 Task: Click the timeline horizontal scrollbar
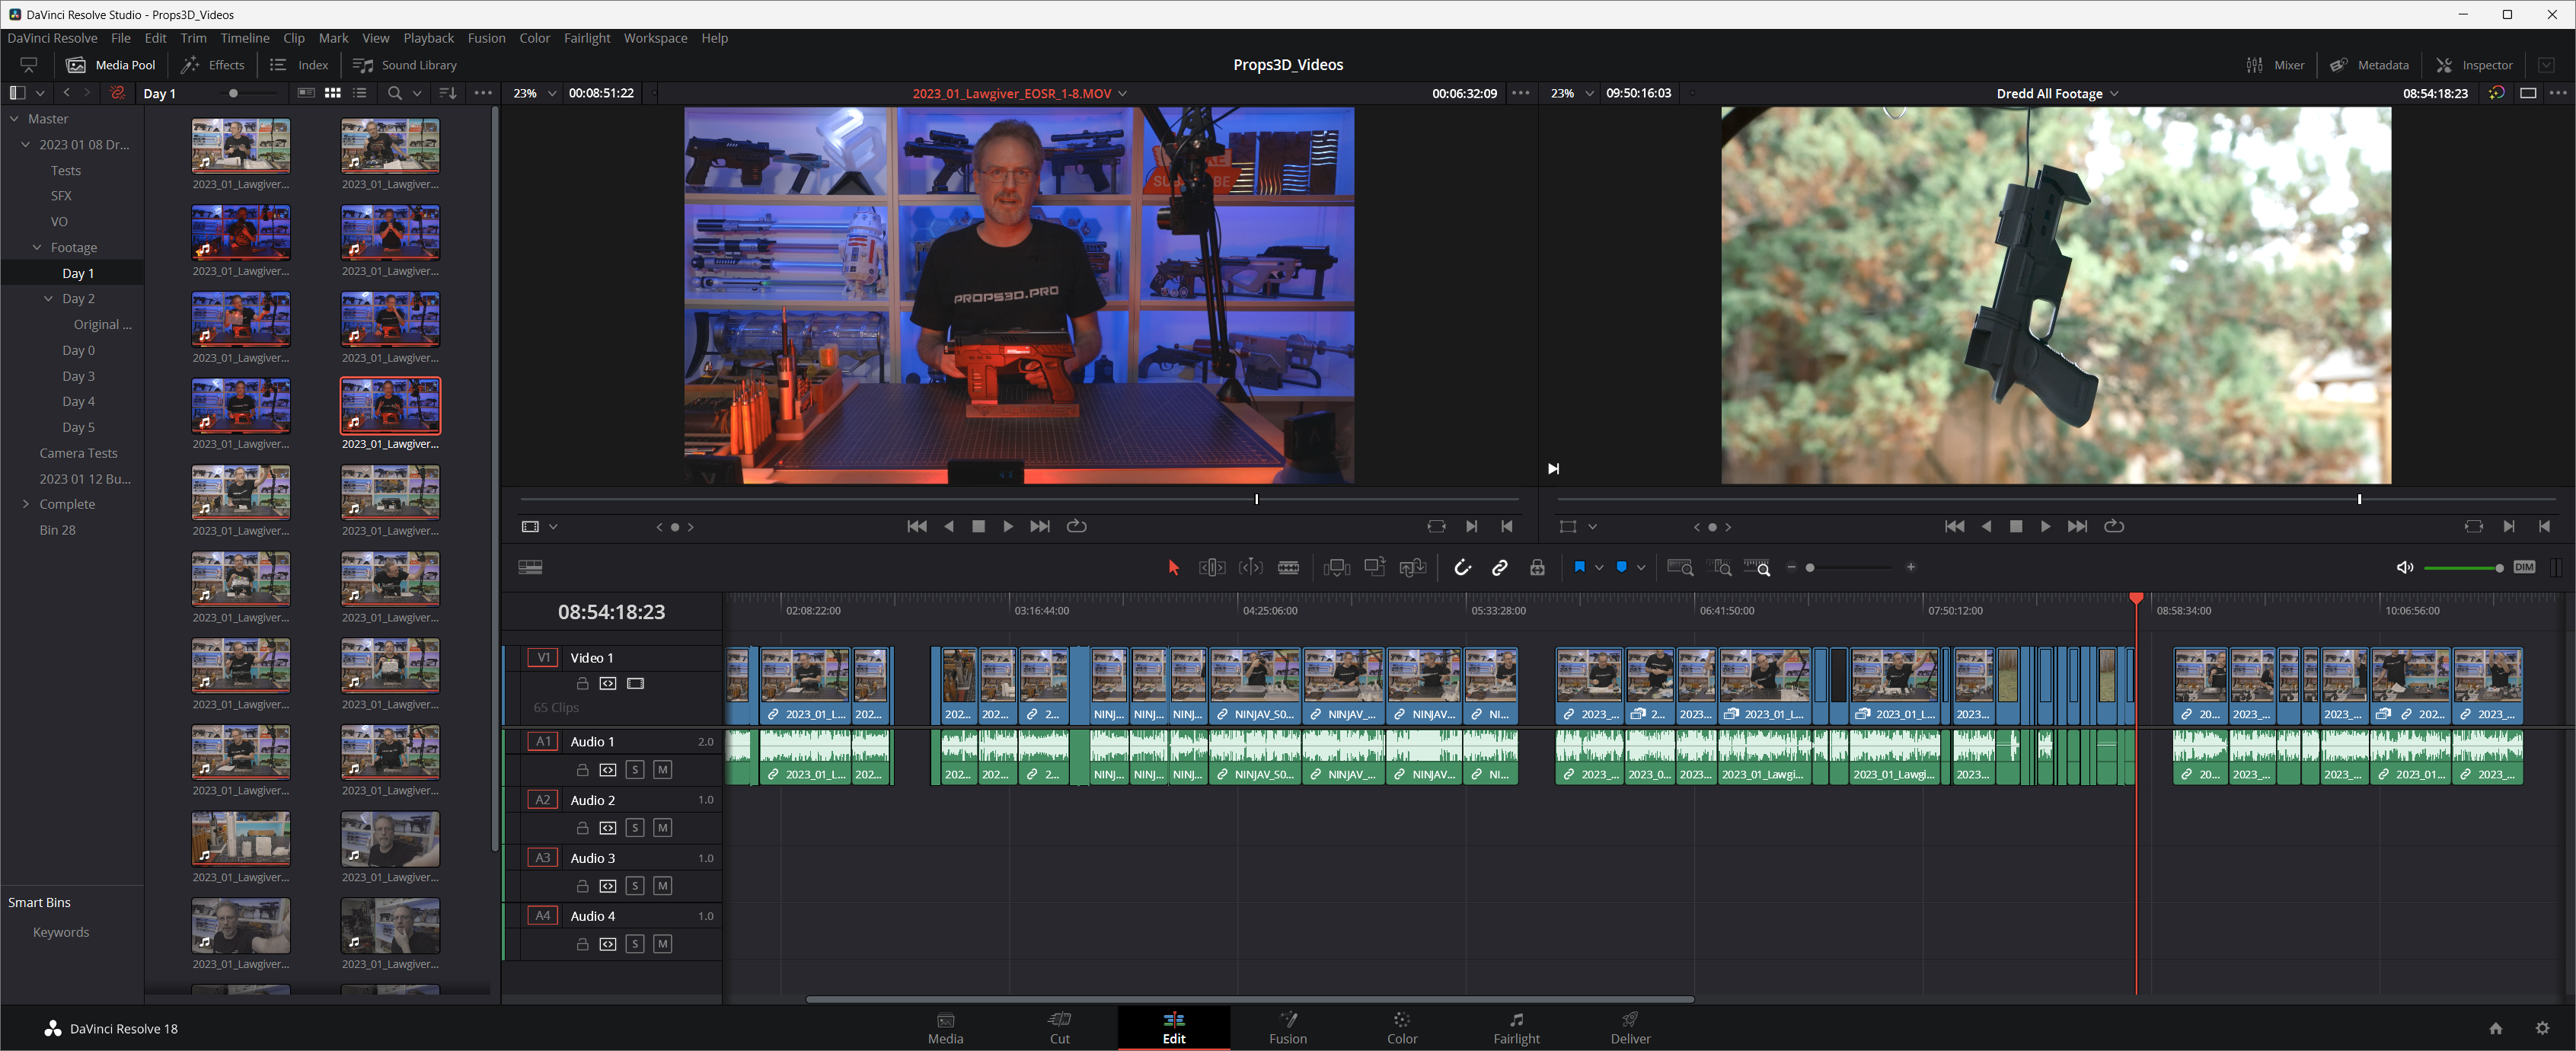1249,999
